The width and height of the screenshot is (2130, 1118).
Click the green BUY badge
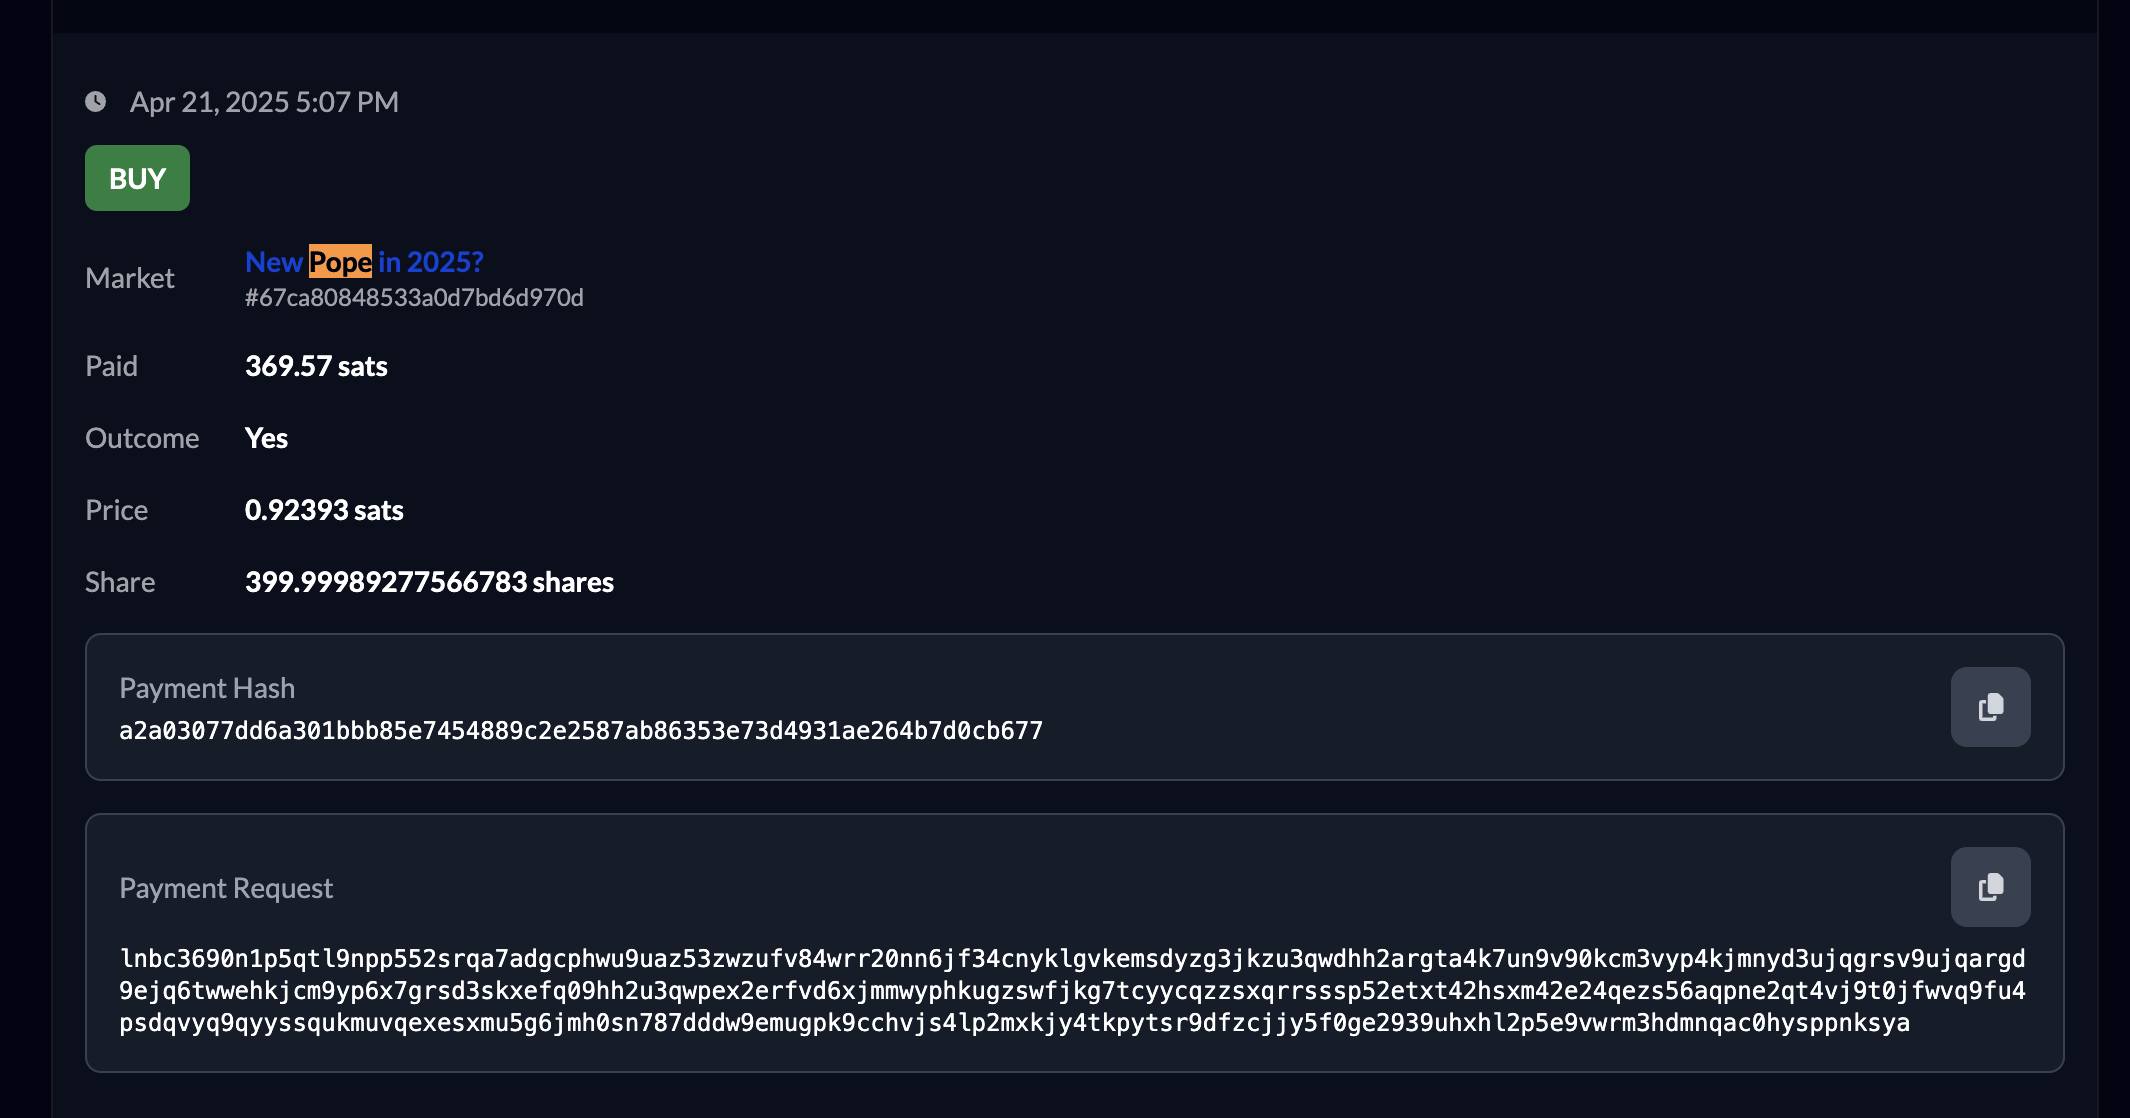[x=137, y=178]
